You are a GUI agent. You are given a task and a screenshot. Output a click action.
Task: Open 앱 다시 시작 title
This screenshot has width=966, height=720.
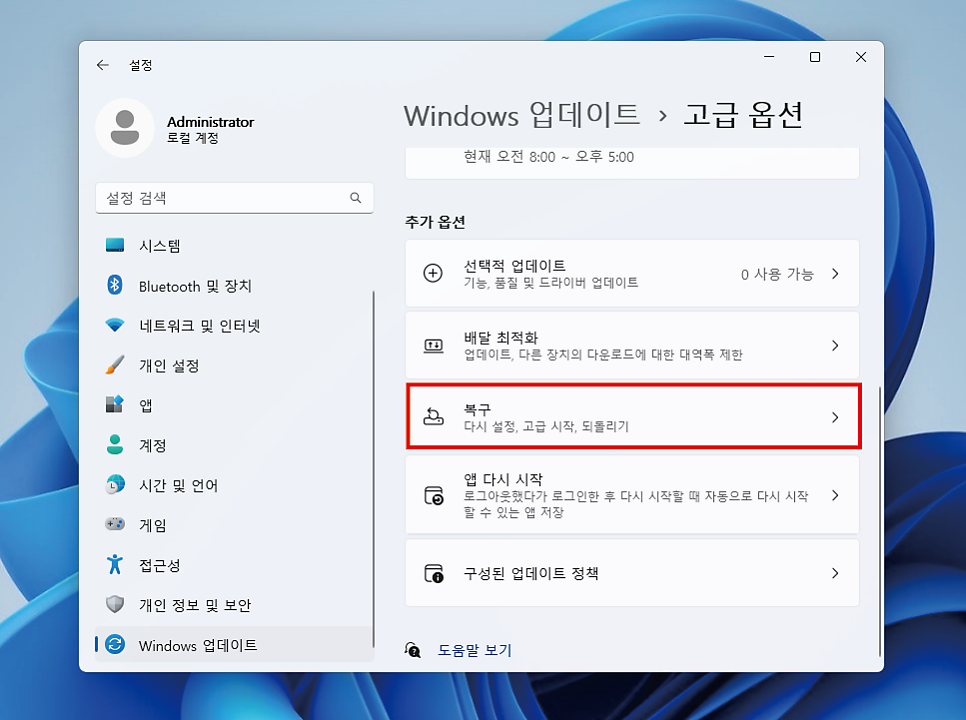coord(503,479)
